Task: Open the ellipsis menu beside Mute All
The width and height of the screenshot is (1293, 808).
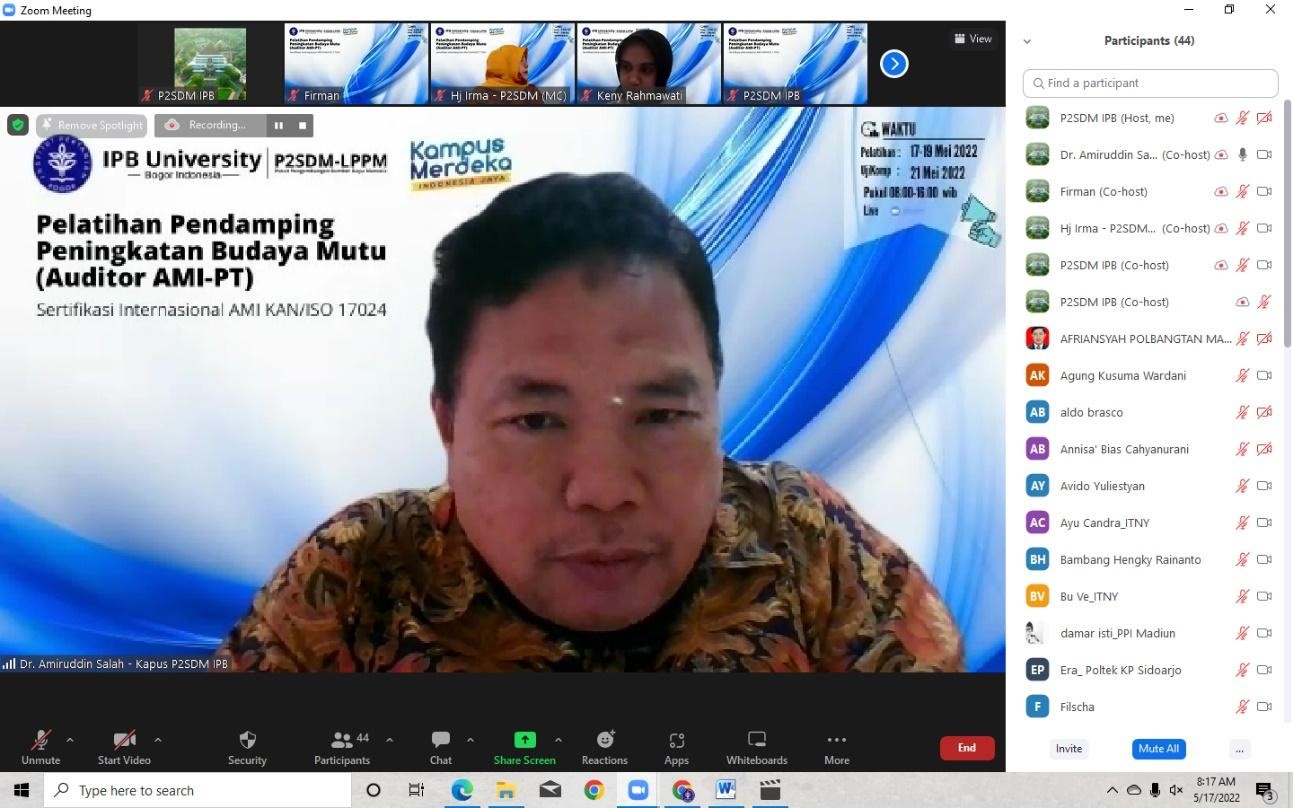Action: [x=1239, y=749]
